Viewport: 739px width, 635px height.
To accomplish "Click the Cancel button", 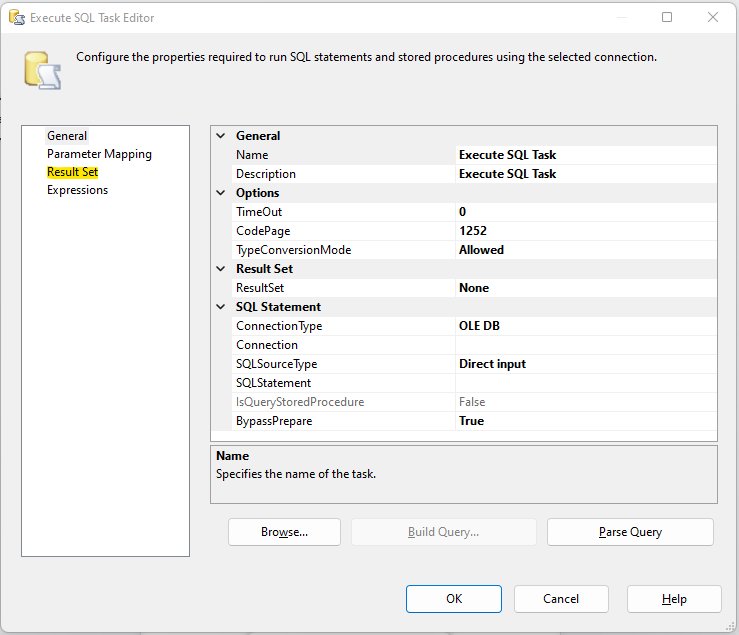I will click(561, 599).
